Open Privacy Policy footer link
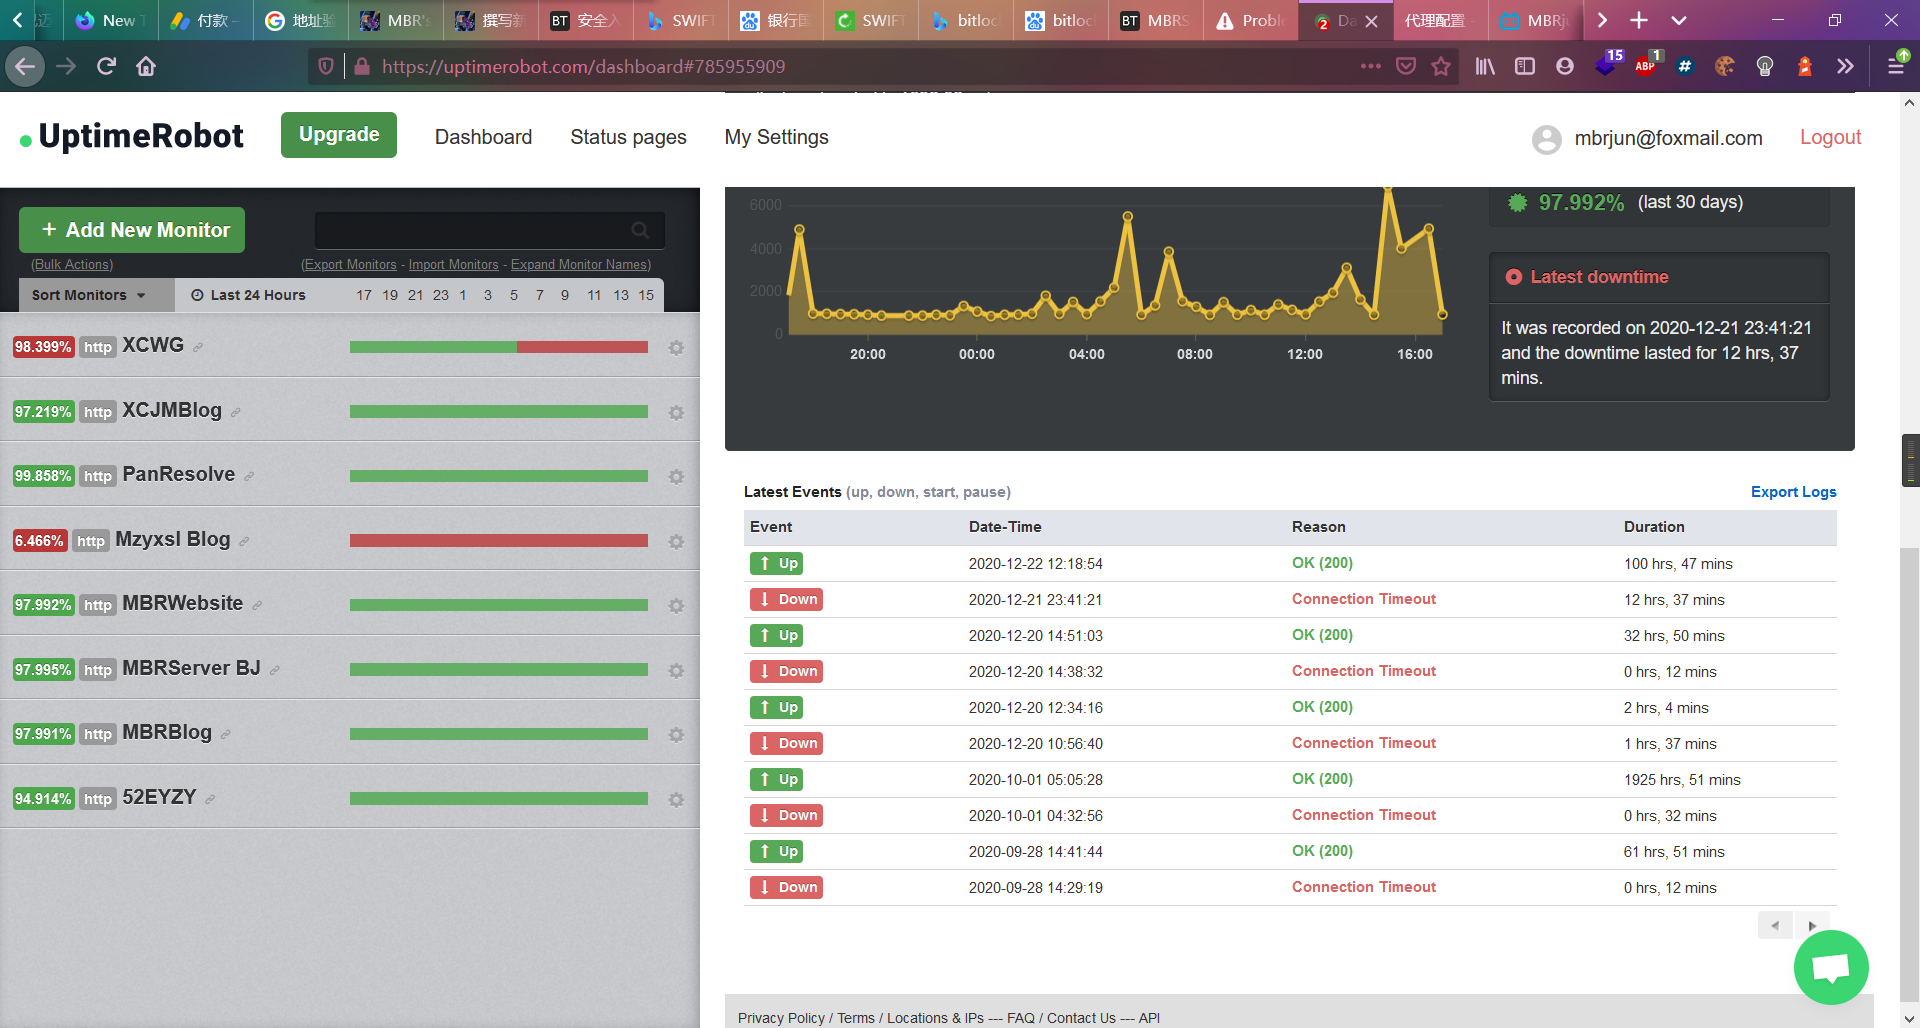1920x1028 pixels. pos(781,1018)
